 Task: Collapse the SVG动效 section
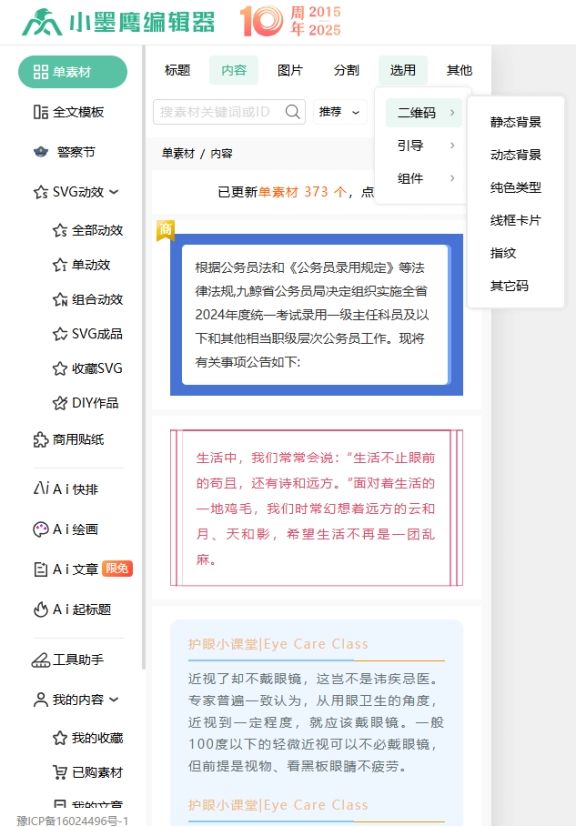pyautogui.click(x=114, y=192)
